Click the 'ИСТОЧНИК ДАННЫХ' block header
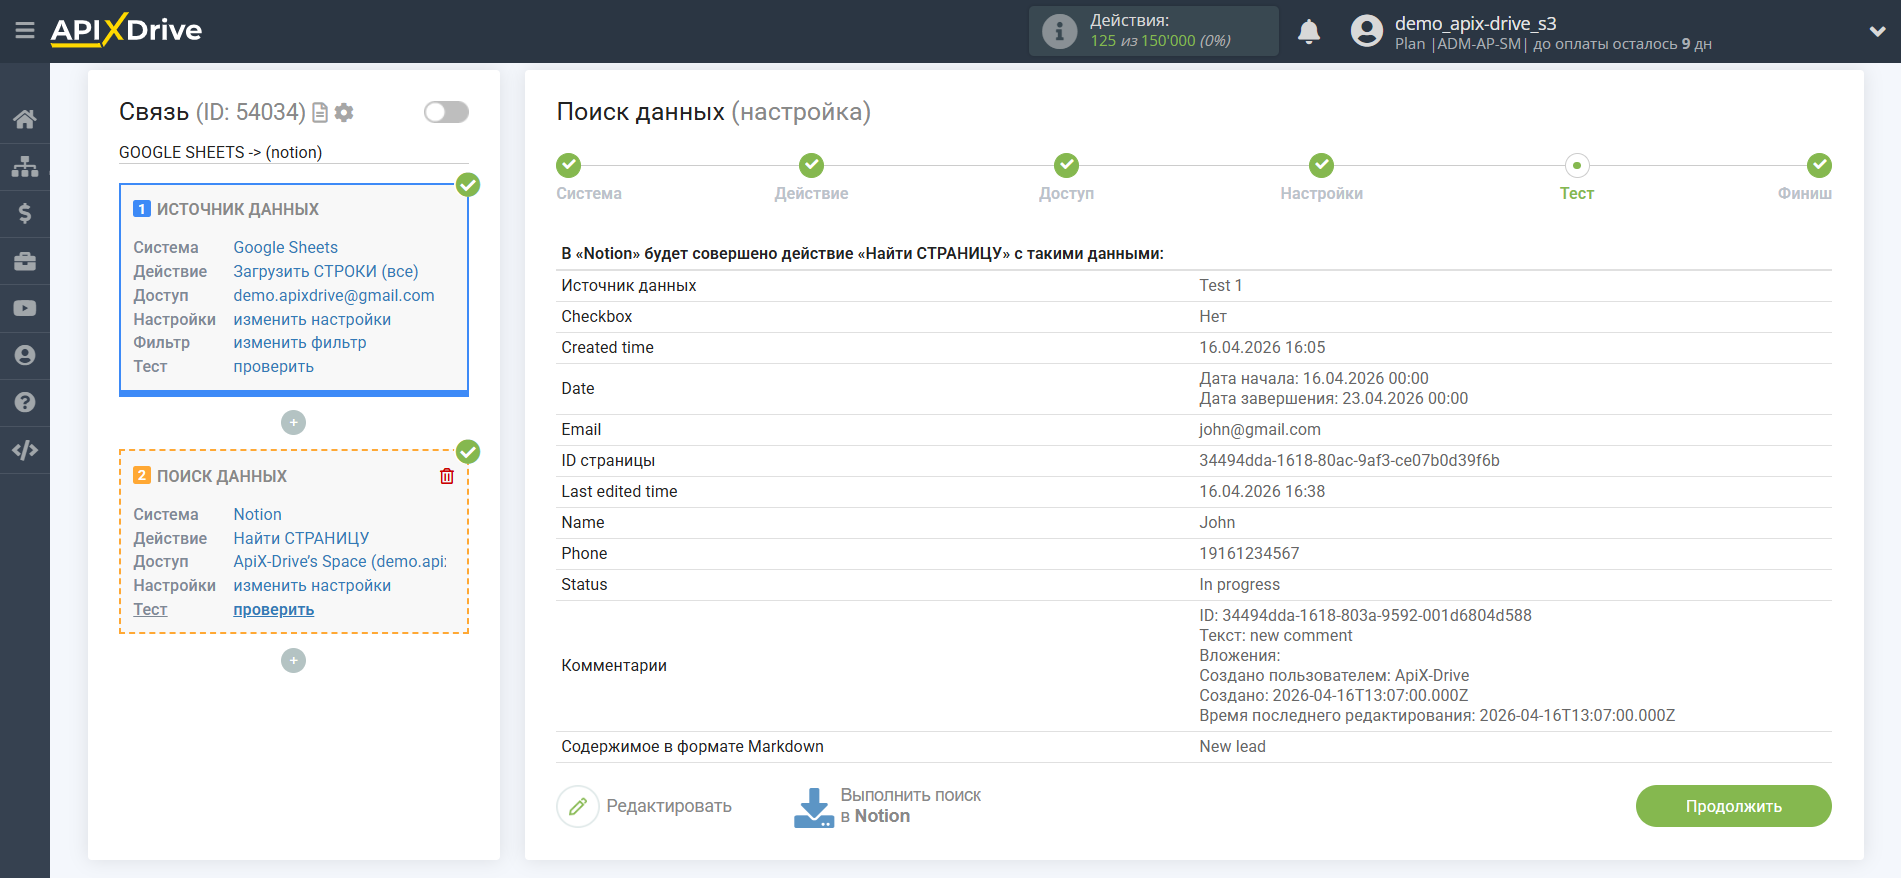 click(237, 209)
